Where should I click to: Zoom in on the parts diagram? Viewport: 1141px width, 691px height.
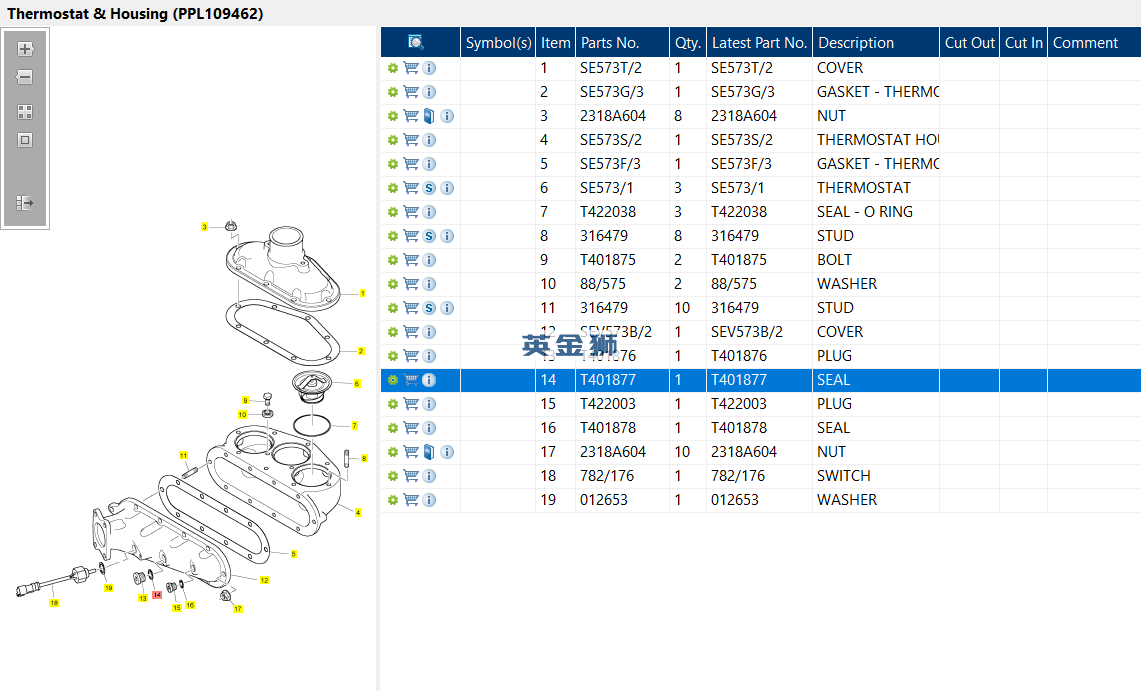(25, 49)
